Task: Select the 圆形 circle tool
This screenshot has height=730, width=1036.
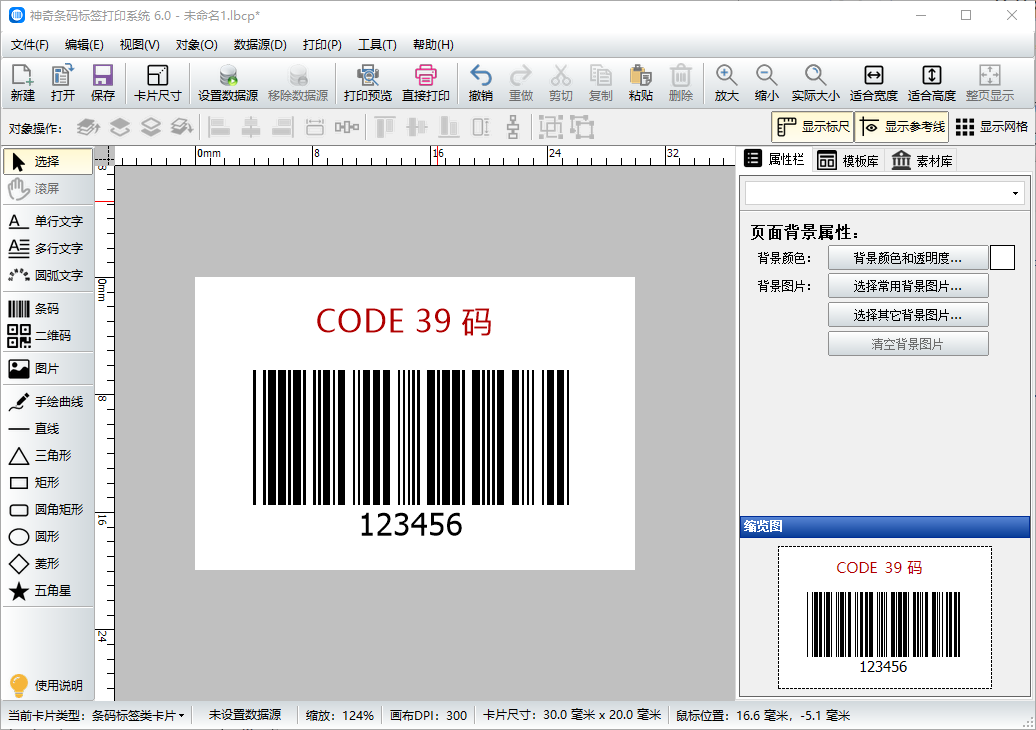Action: 48,536
